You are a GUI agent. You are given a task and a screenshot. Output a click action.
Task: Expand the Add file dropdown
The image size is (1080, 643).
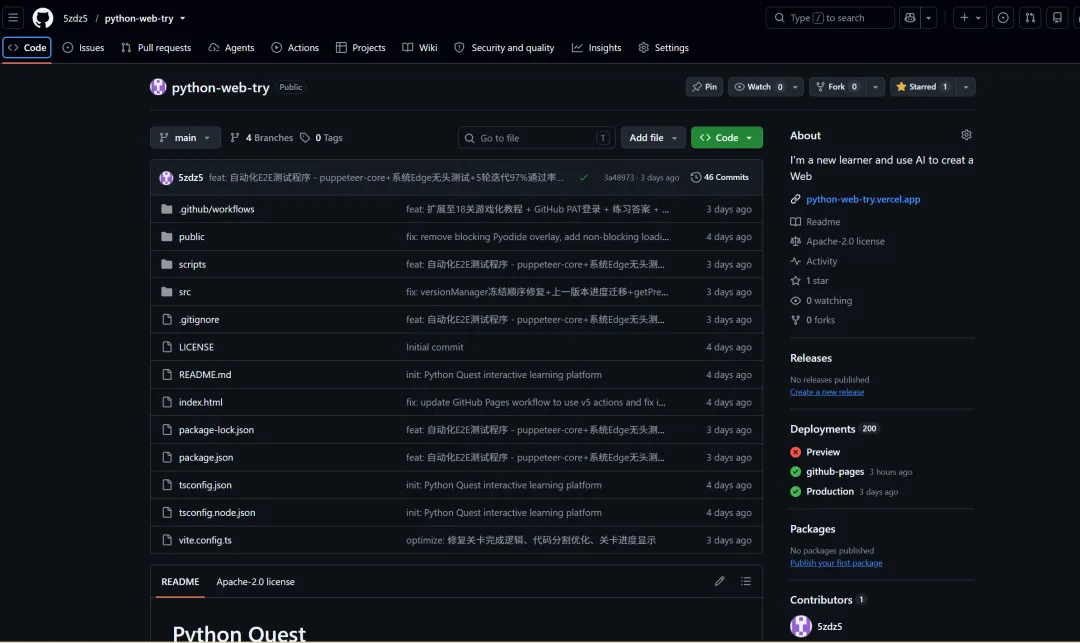653,138
